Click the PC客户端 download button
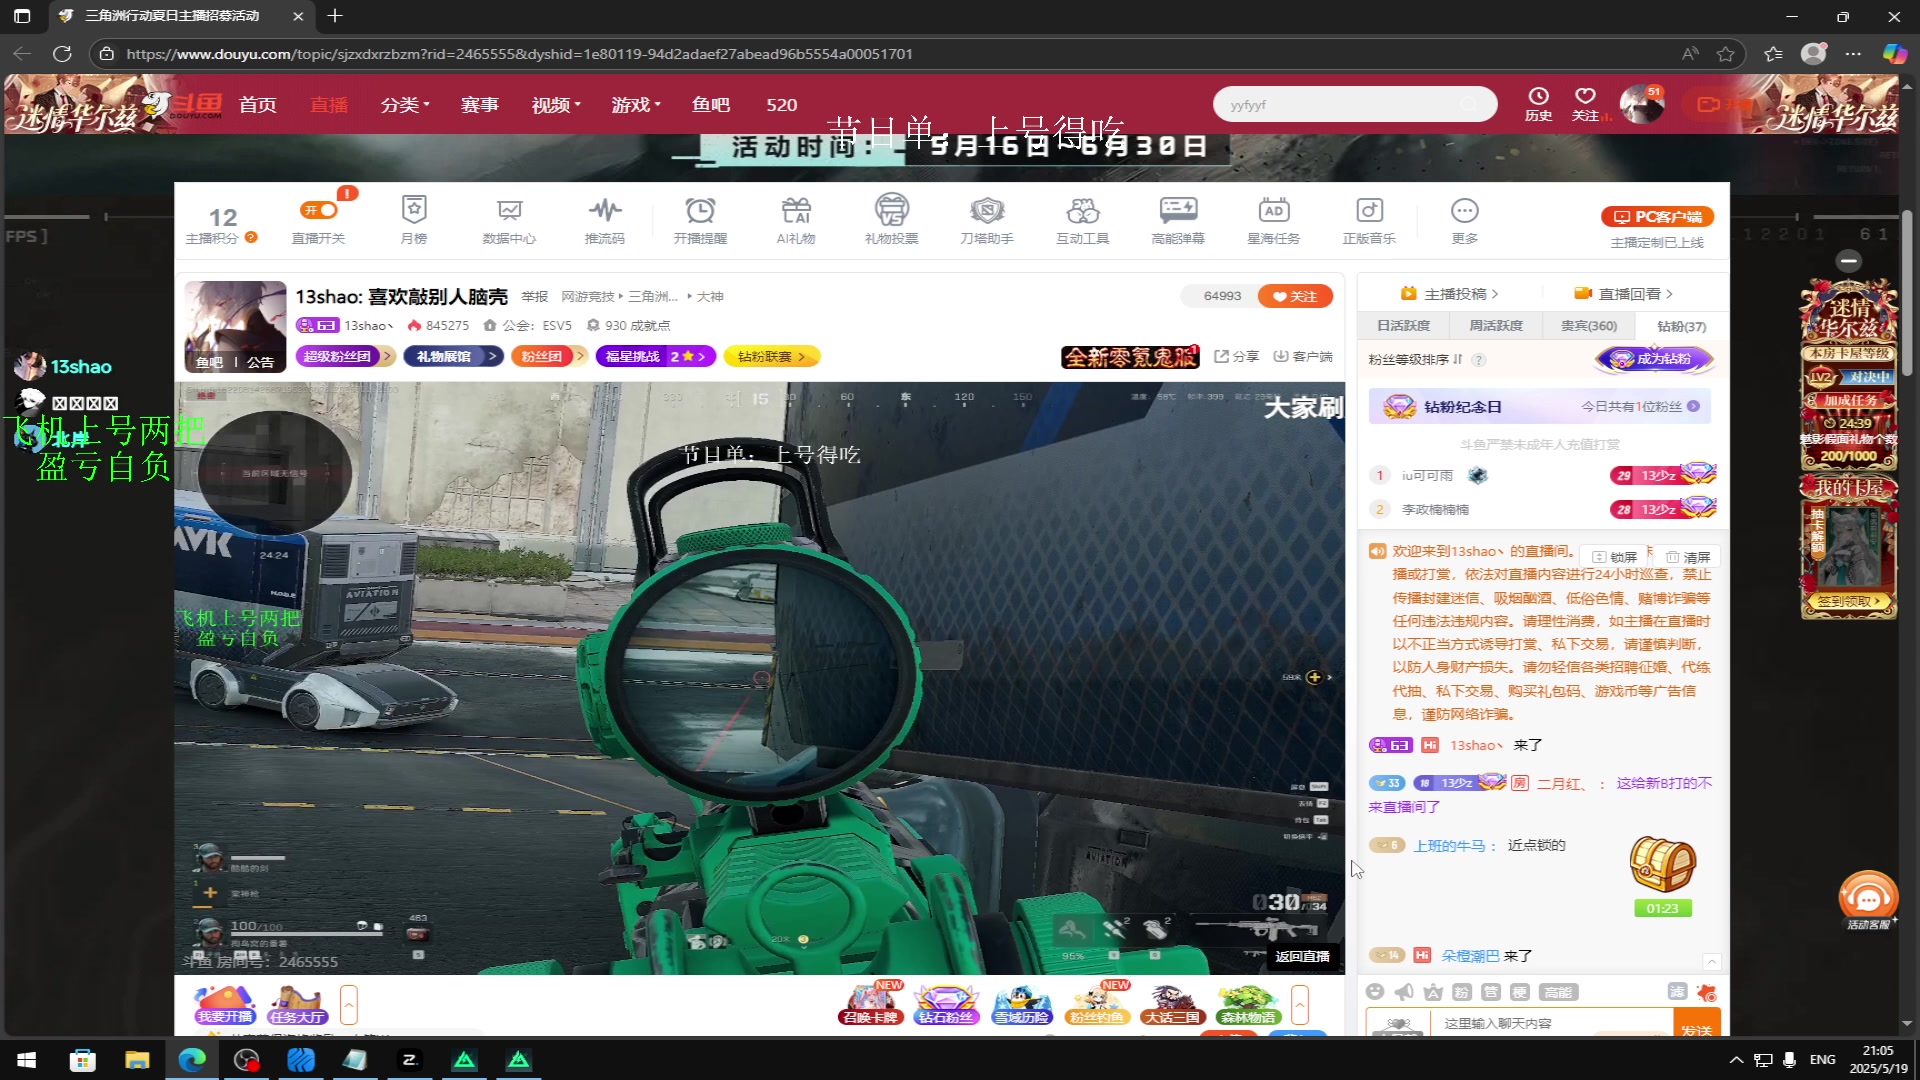The width and height of the screenshot is (1920, 1080). point(1657,216)
